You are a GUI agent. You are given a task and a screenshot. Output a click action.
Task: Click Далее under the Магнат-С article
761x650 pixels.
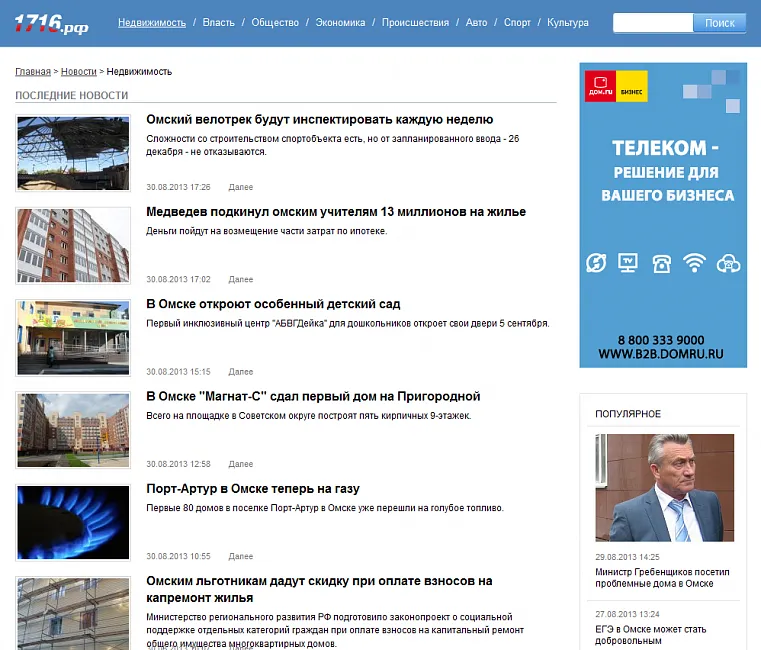point(241,464)
